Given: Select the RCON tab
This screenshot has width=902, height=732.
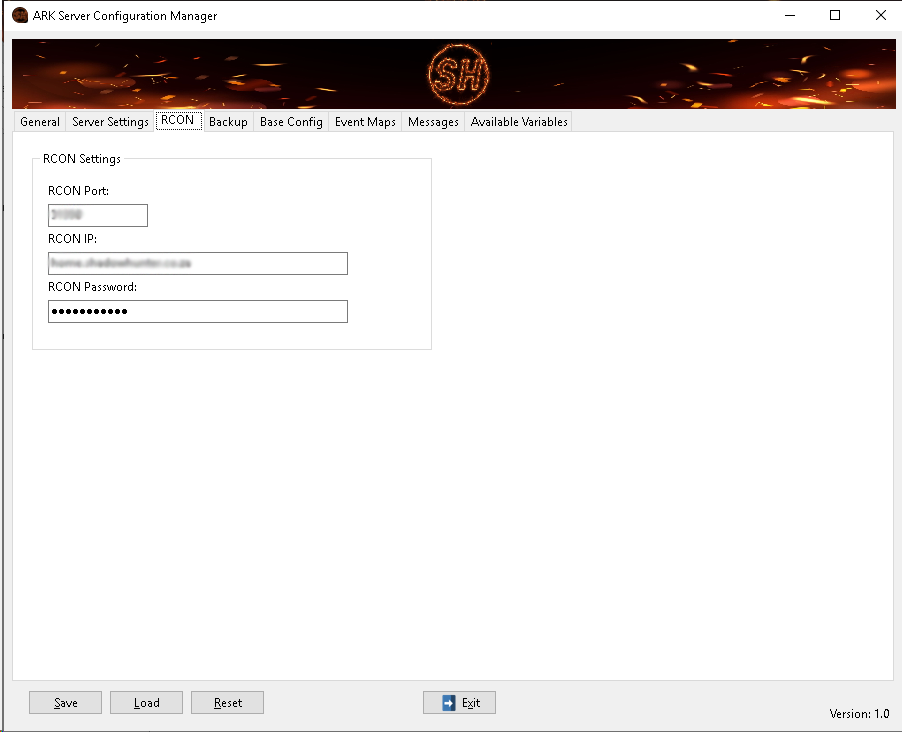Looking at the screenshot, I should 178,121.
